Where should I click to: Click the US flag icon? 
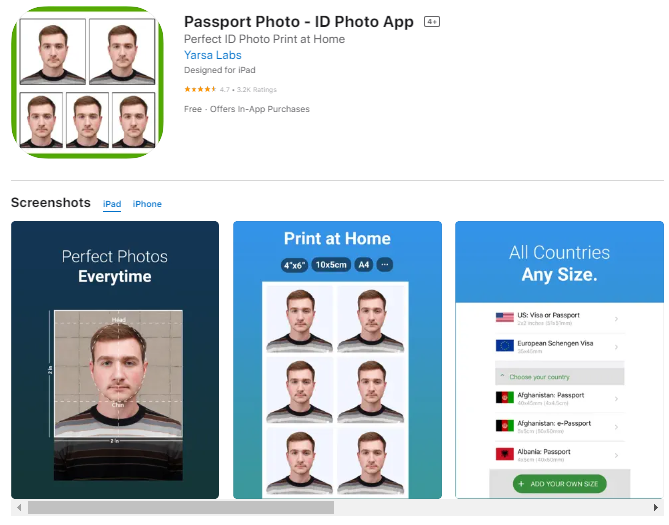tap(505, 317)
